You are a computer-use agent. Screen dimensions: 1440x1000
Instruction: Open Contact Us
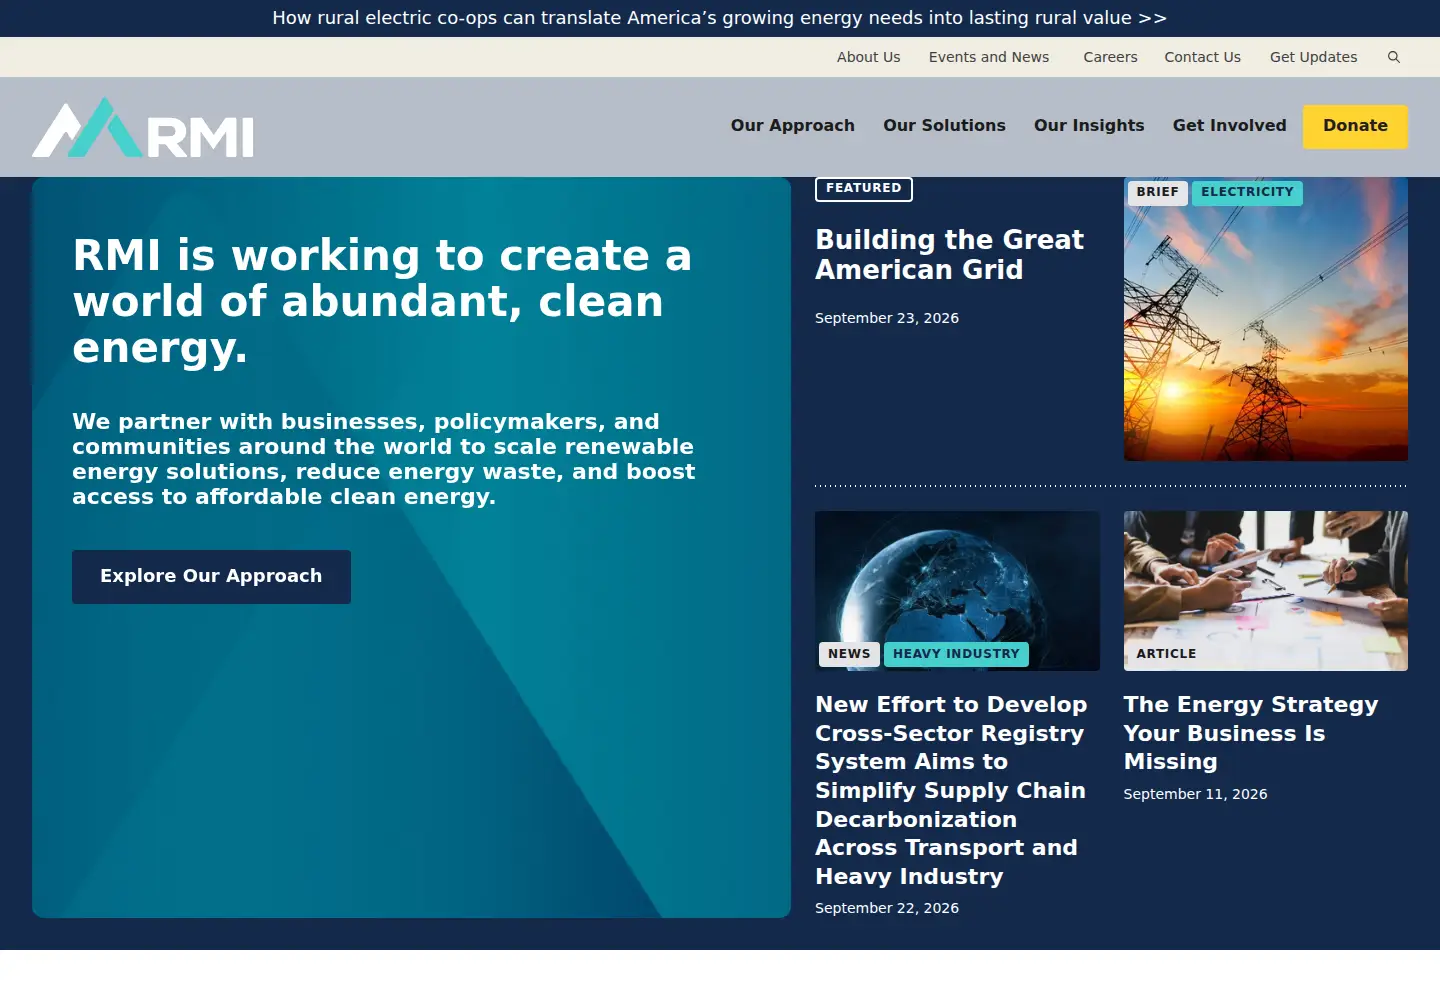point(1202,57)
